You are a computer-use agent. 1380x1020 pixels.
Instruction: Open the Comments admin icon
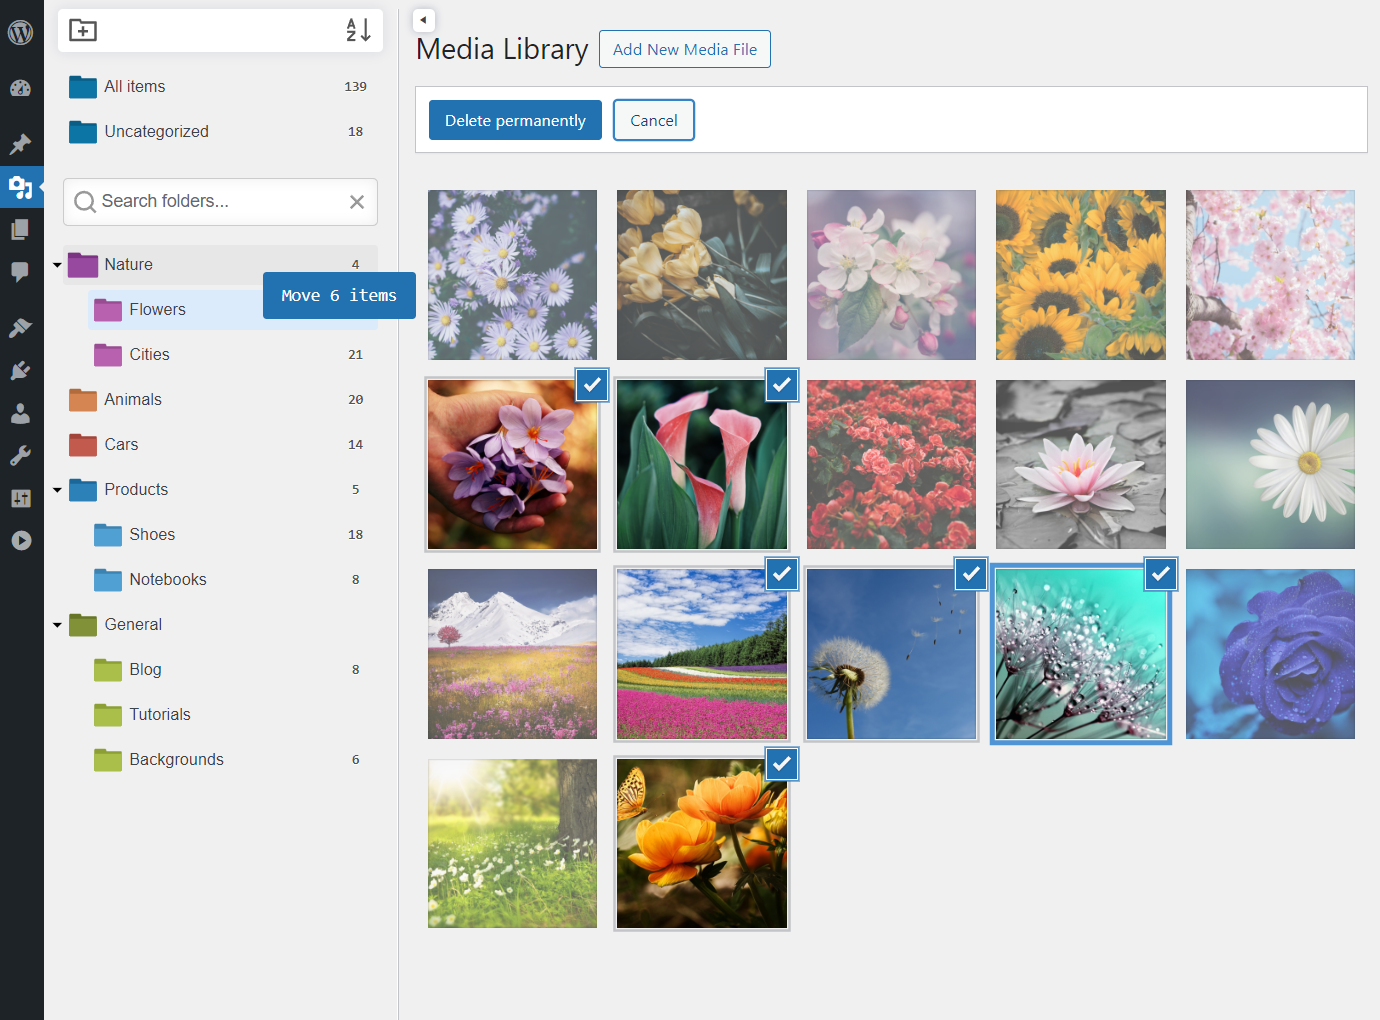point(20,272)
